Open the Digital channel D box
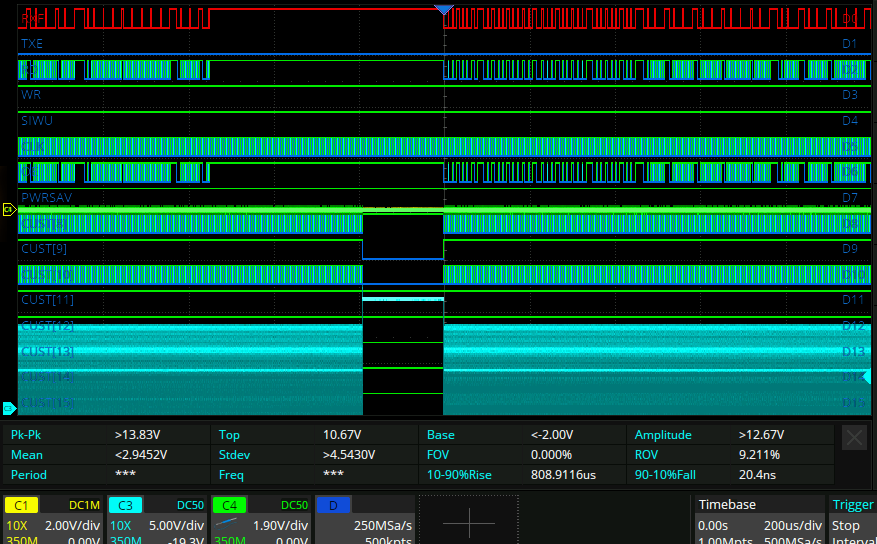The height and width of the screenshot is (544, 877). coord(363,522)
